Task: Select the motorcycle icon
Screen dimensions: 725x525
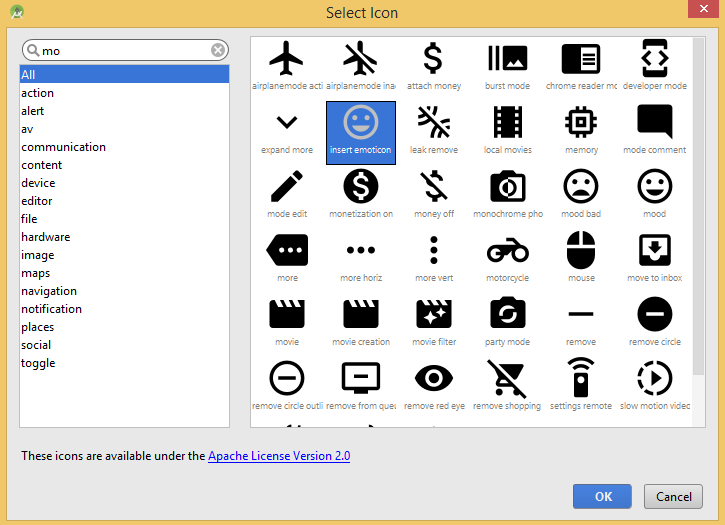Action: click(508, 250)
